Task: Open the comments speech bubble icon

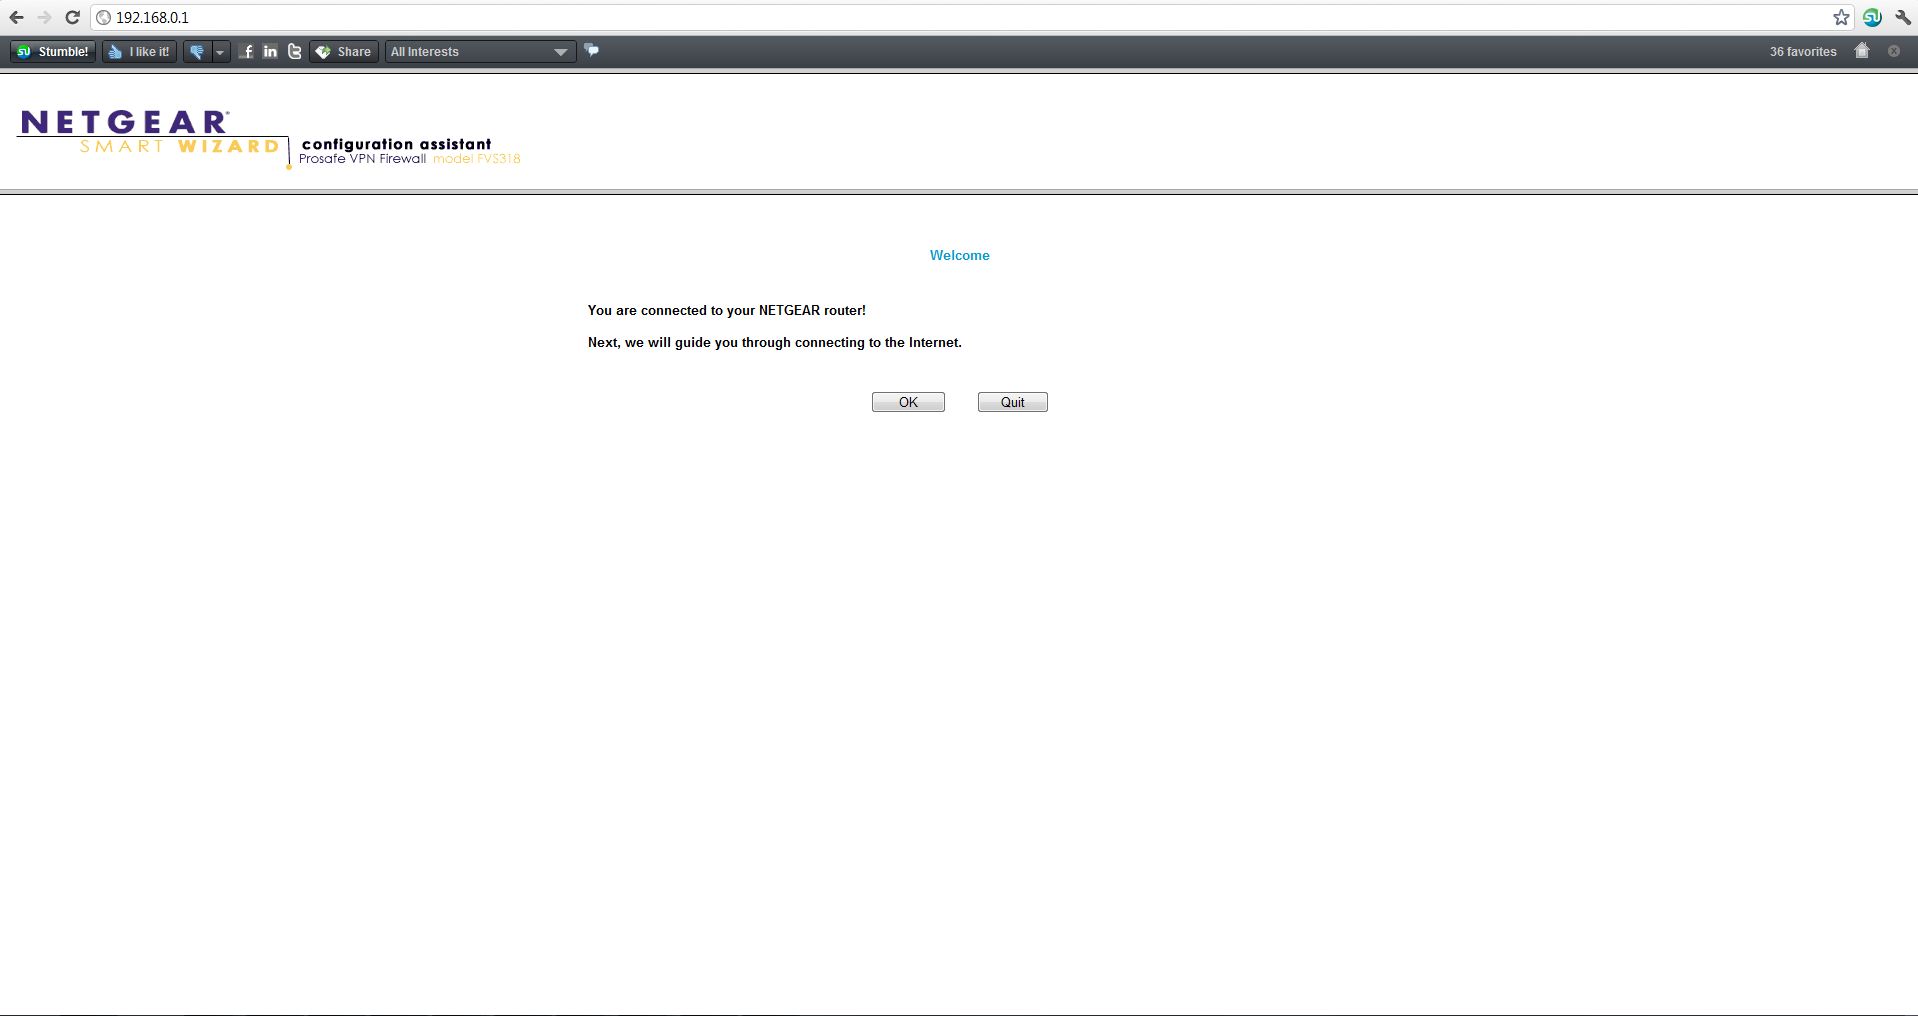Action: coord(592,50)
